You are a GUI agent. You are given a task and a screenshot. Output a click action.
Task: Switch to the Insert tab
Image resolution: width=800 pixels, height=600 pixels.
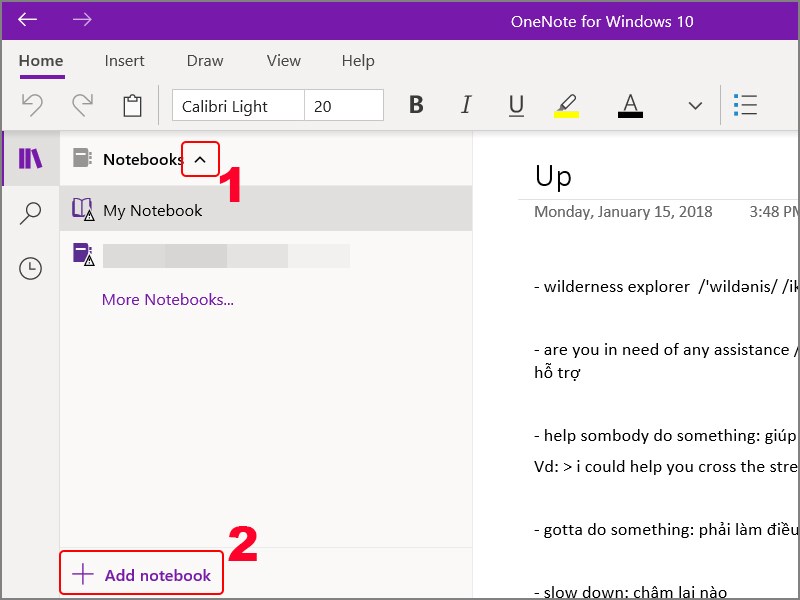(124, 60)
